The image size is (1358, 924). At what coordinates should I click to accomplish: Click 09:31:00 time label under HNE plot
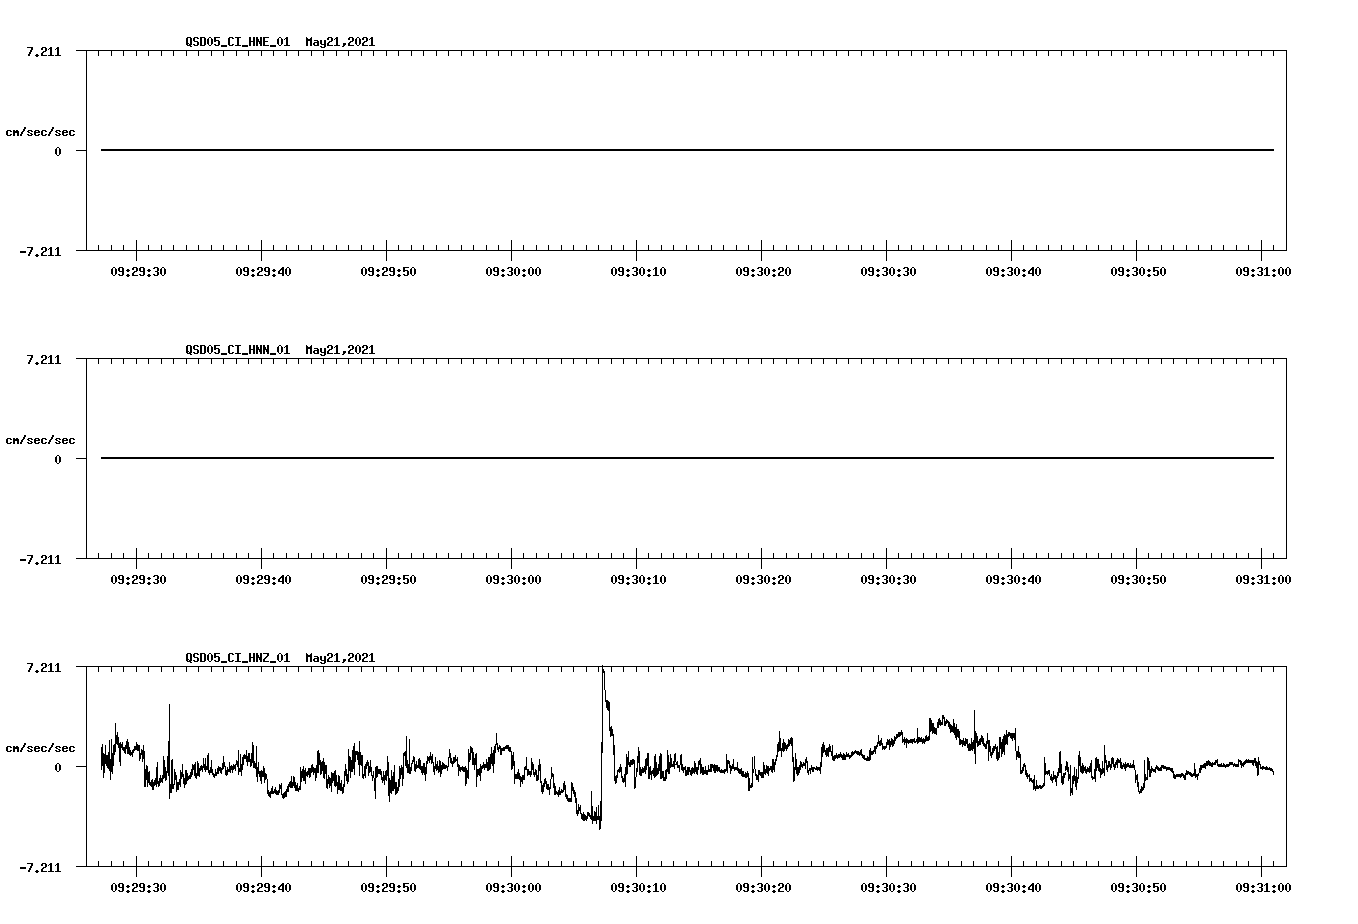point(1263,271)
